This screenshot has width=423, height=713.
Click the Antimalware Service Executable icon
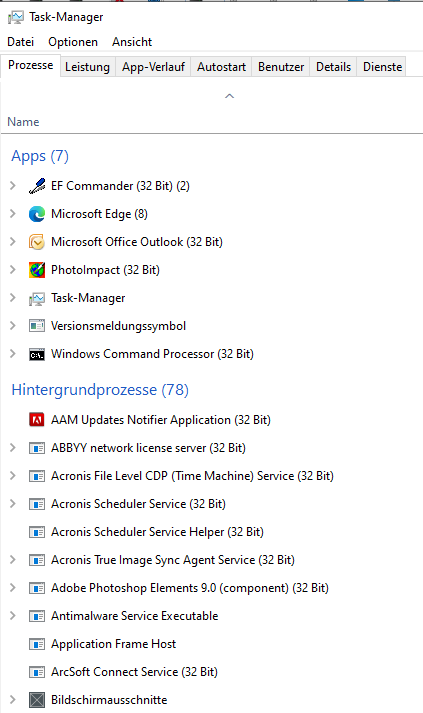pyautogui.click(x=37, y=616)
